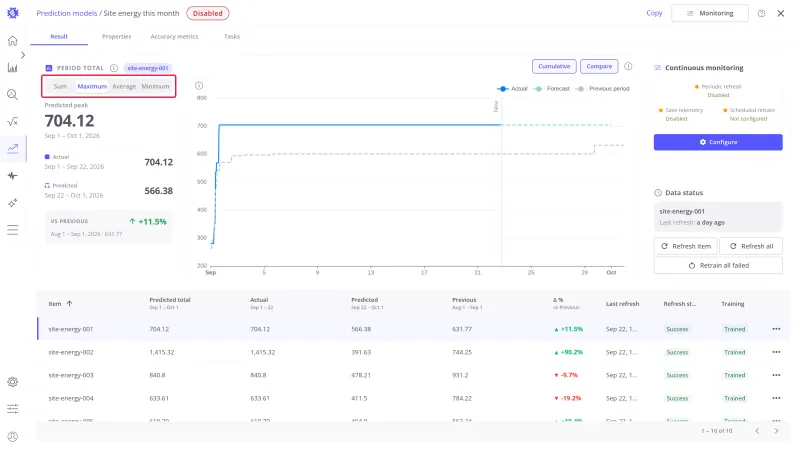Open the home page from sidebar
Image resolution: width=800 pixels, height=450 pixels.
click(13, 41)
